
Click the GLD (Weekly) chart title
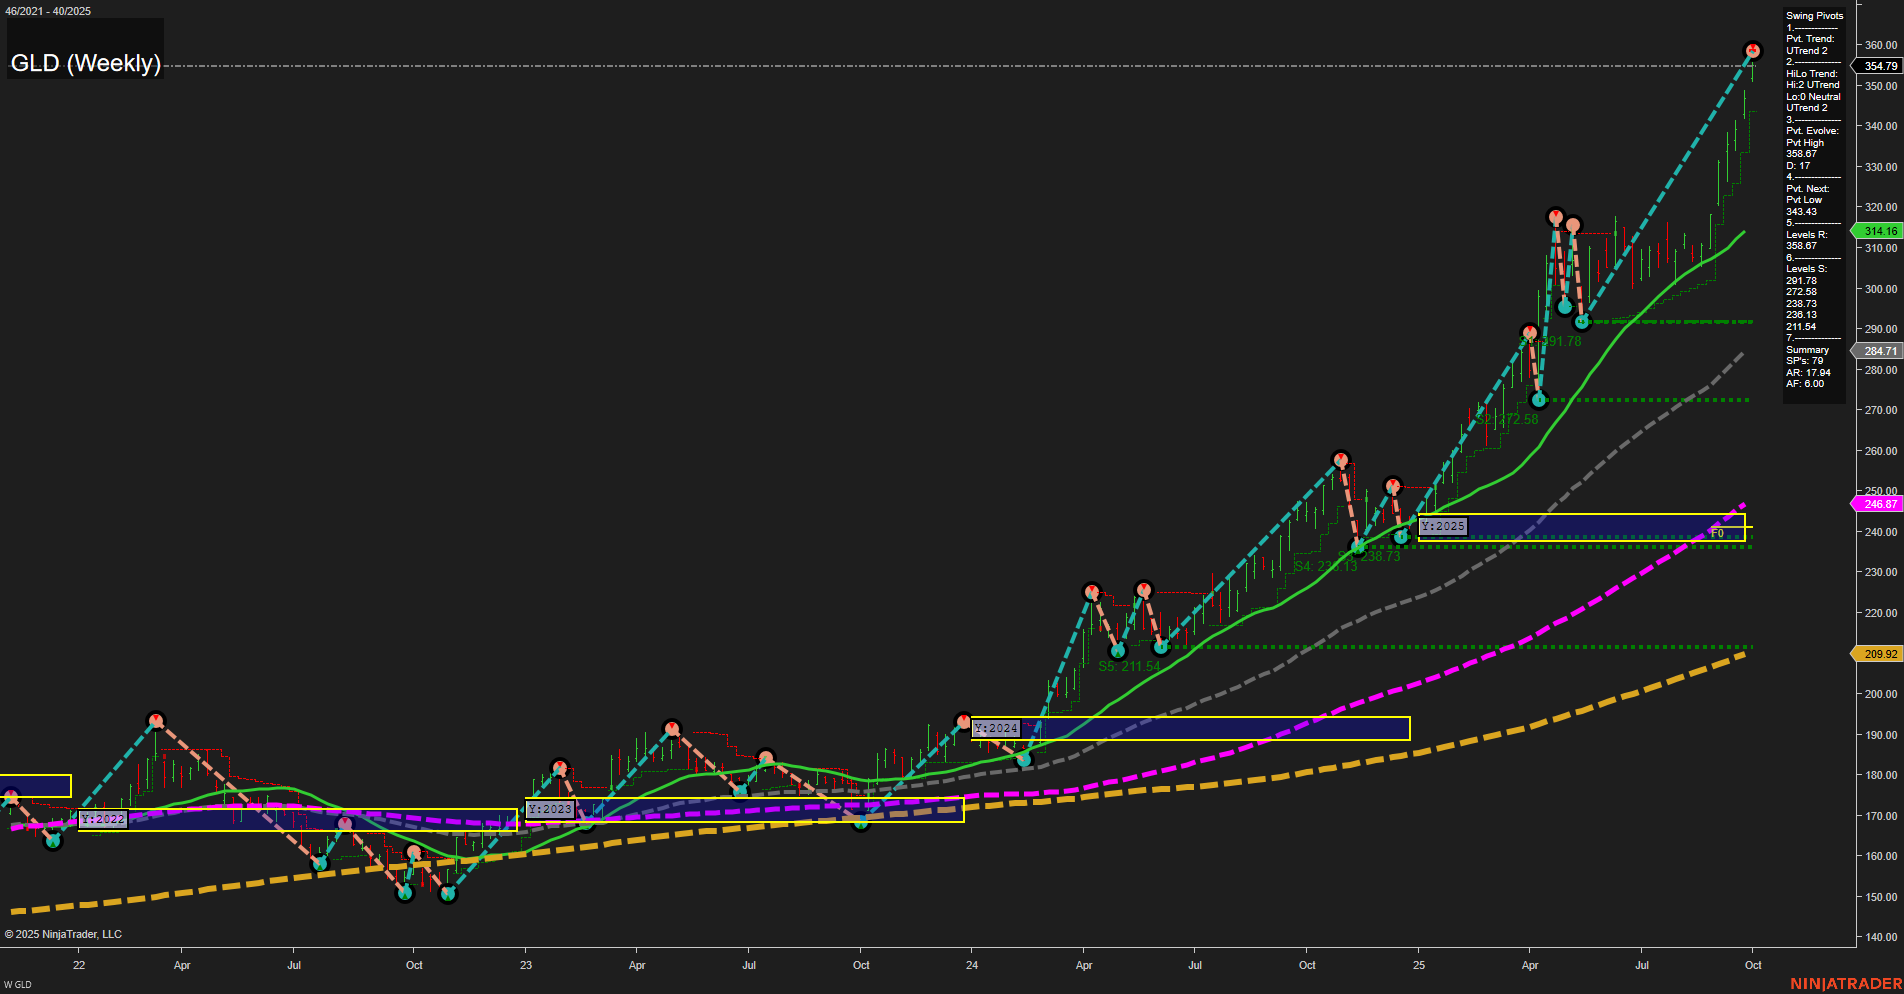point(86,63)
